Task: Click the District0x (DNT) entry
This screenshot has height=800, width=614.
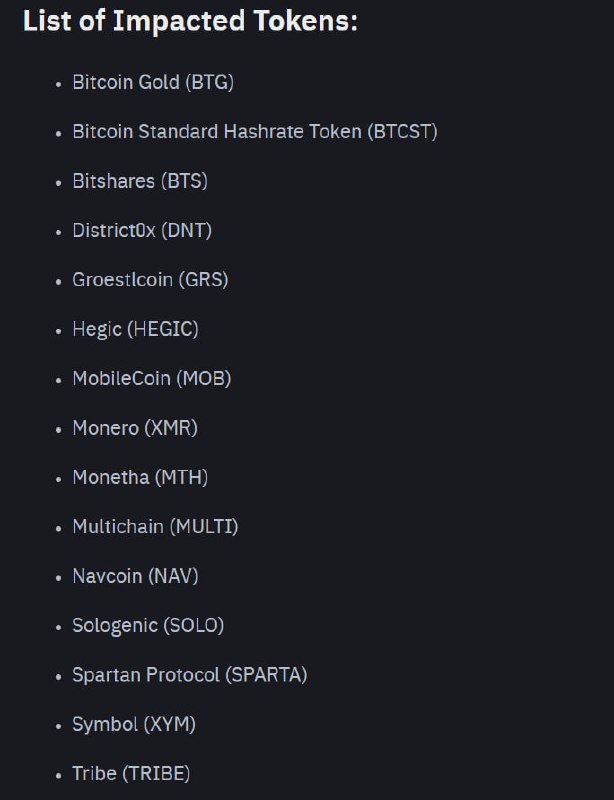Action: [142, 231]
